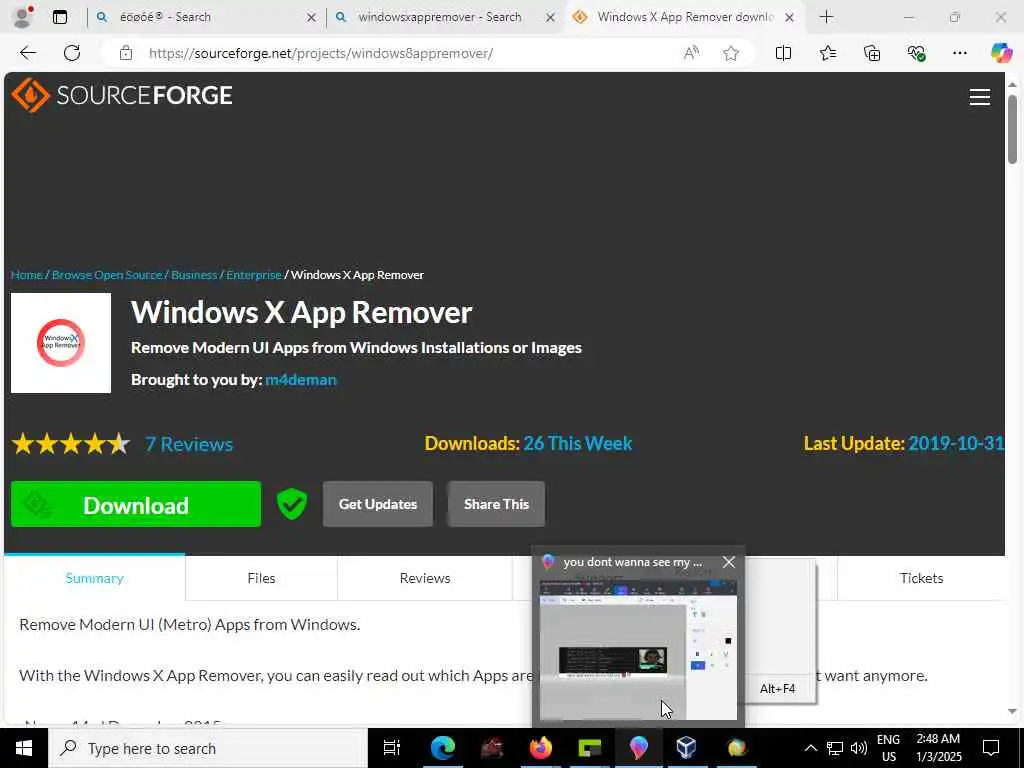The image size is (1024, 768).
Task: Open Edge split screen
Action: (783, 53)
